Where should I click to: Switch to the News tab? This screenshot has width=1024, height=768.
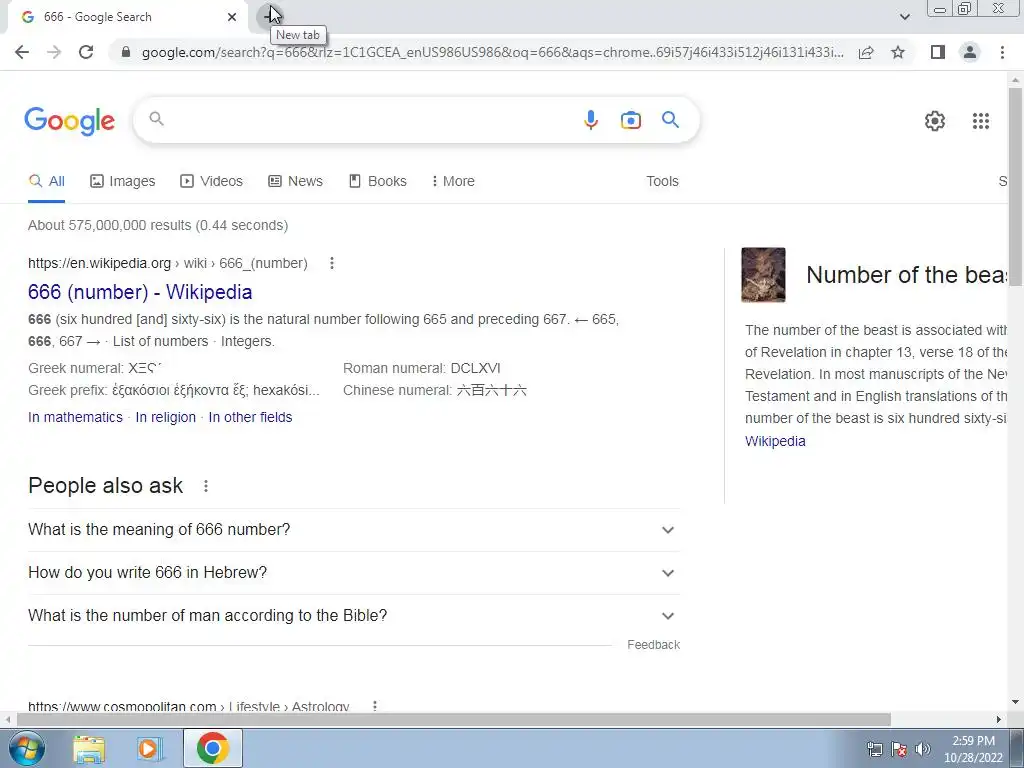coord(295,182)
